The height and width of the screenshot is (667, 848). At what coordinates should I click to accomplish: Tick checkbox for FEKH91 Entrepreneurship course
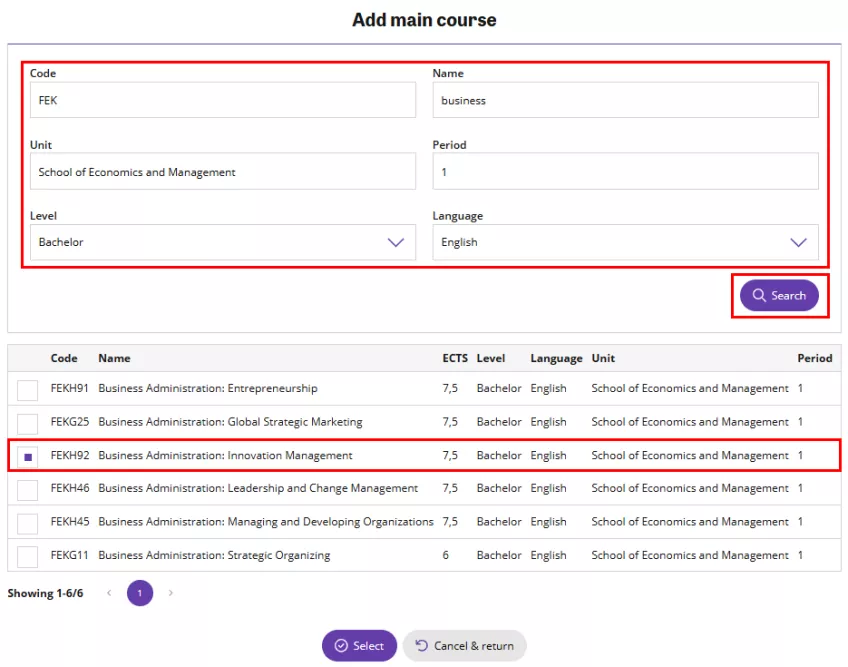28,389
